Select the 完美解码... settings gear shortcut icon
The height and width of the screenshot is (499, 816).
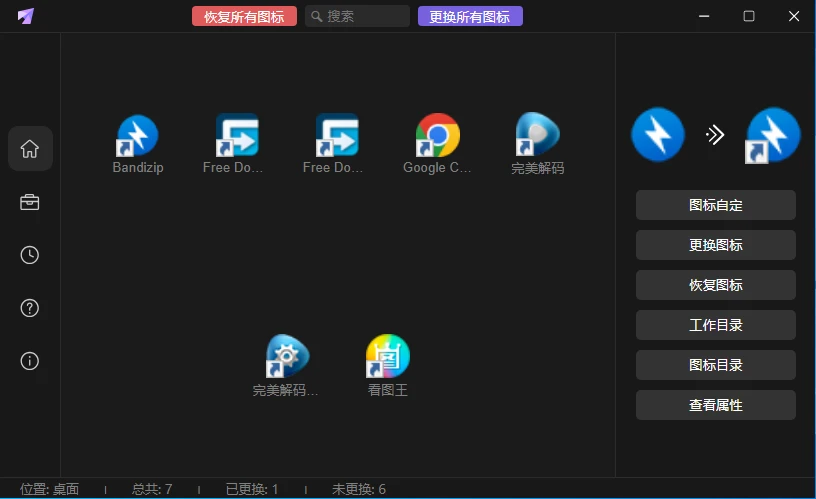click(x=287, y=356)
